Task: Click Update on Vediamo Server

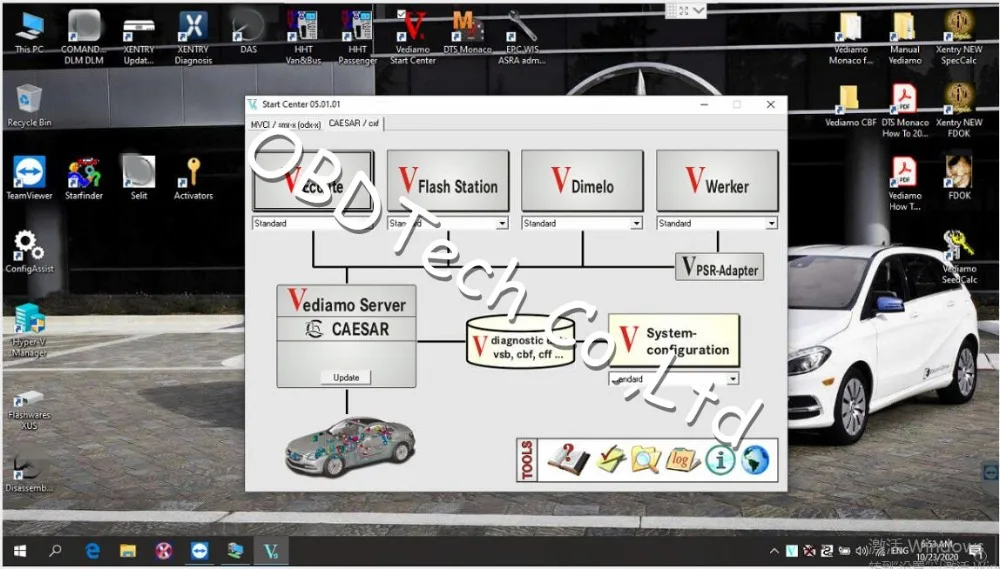Action: click(346, 378)
